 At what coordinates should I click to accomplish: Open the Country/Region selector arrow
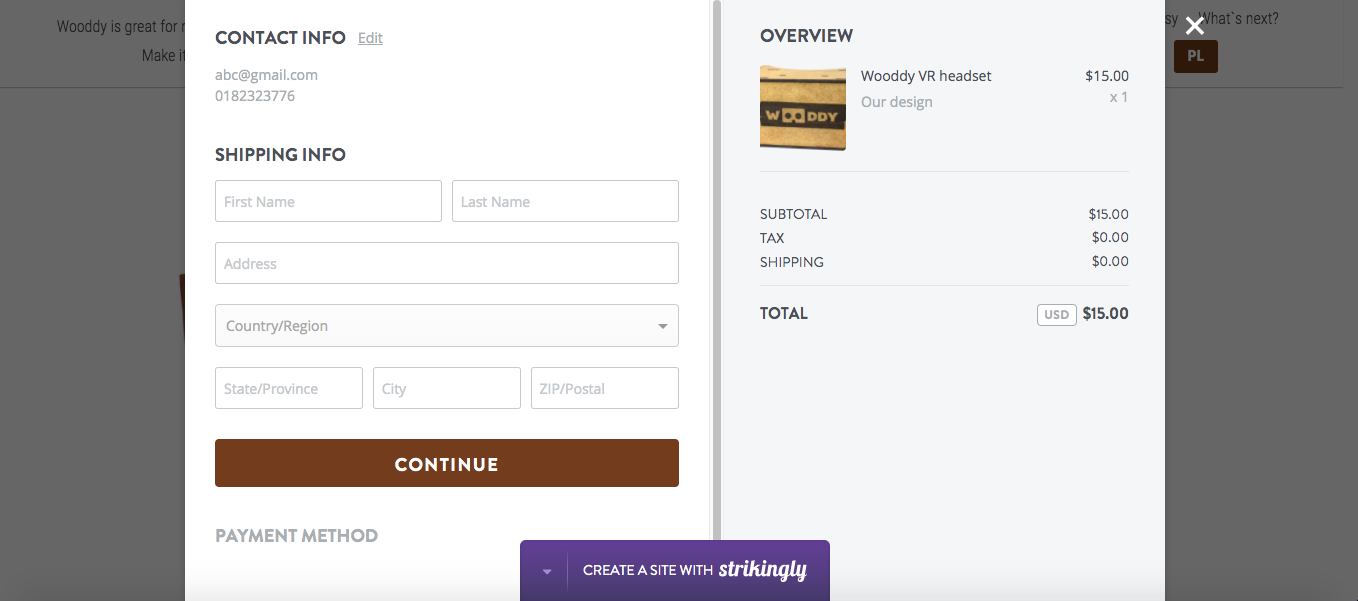click(x=662, y=325)
